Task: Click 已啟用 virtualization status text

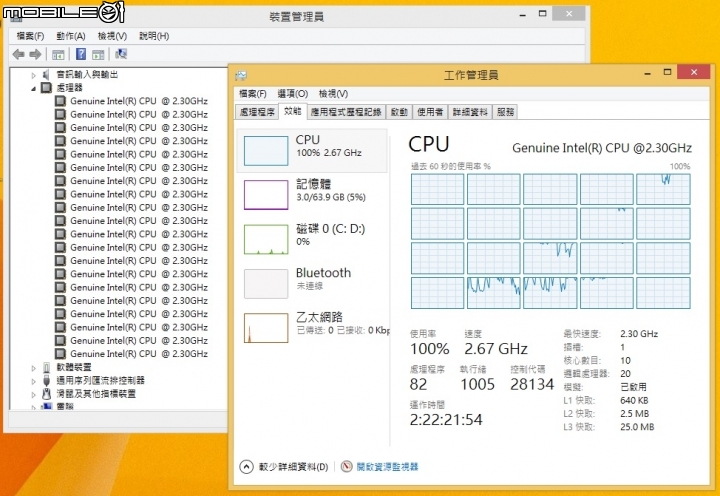Action: [634, 387]
